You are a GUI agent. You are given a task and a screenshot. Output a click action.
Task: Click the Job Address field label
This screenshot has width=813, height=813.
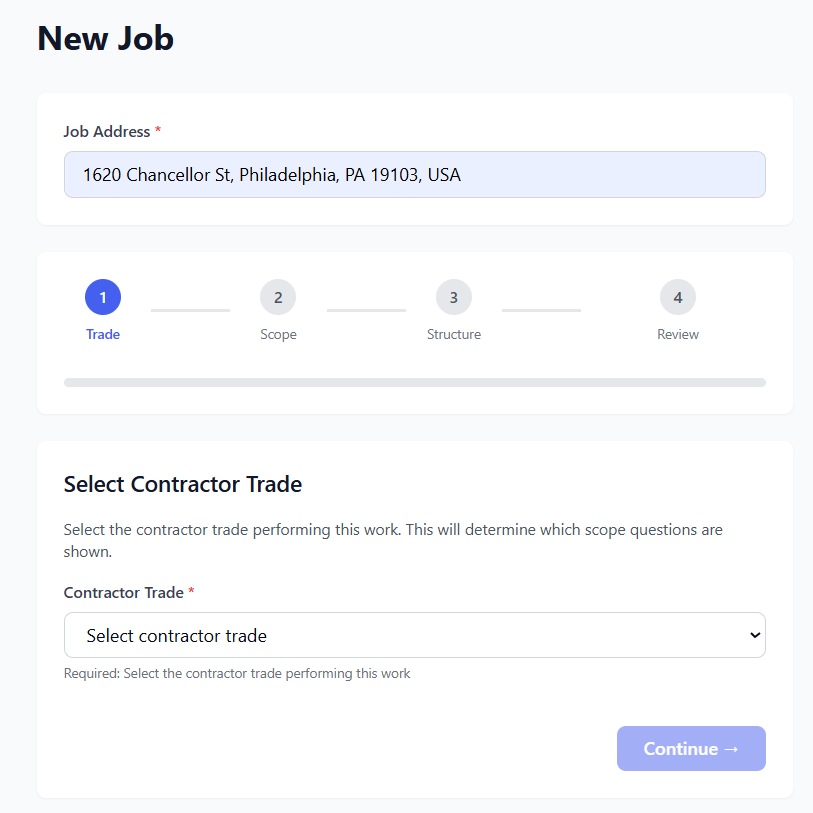coord(106,132)
